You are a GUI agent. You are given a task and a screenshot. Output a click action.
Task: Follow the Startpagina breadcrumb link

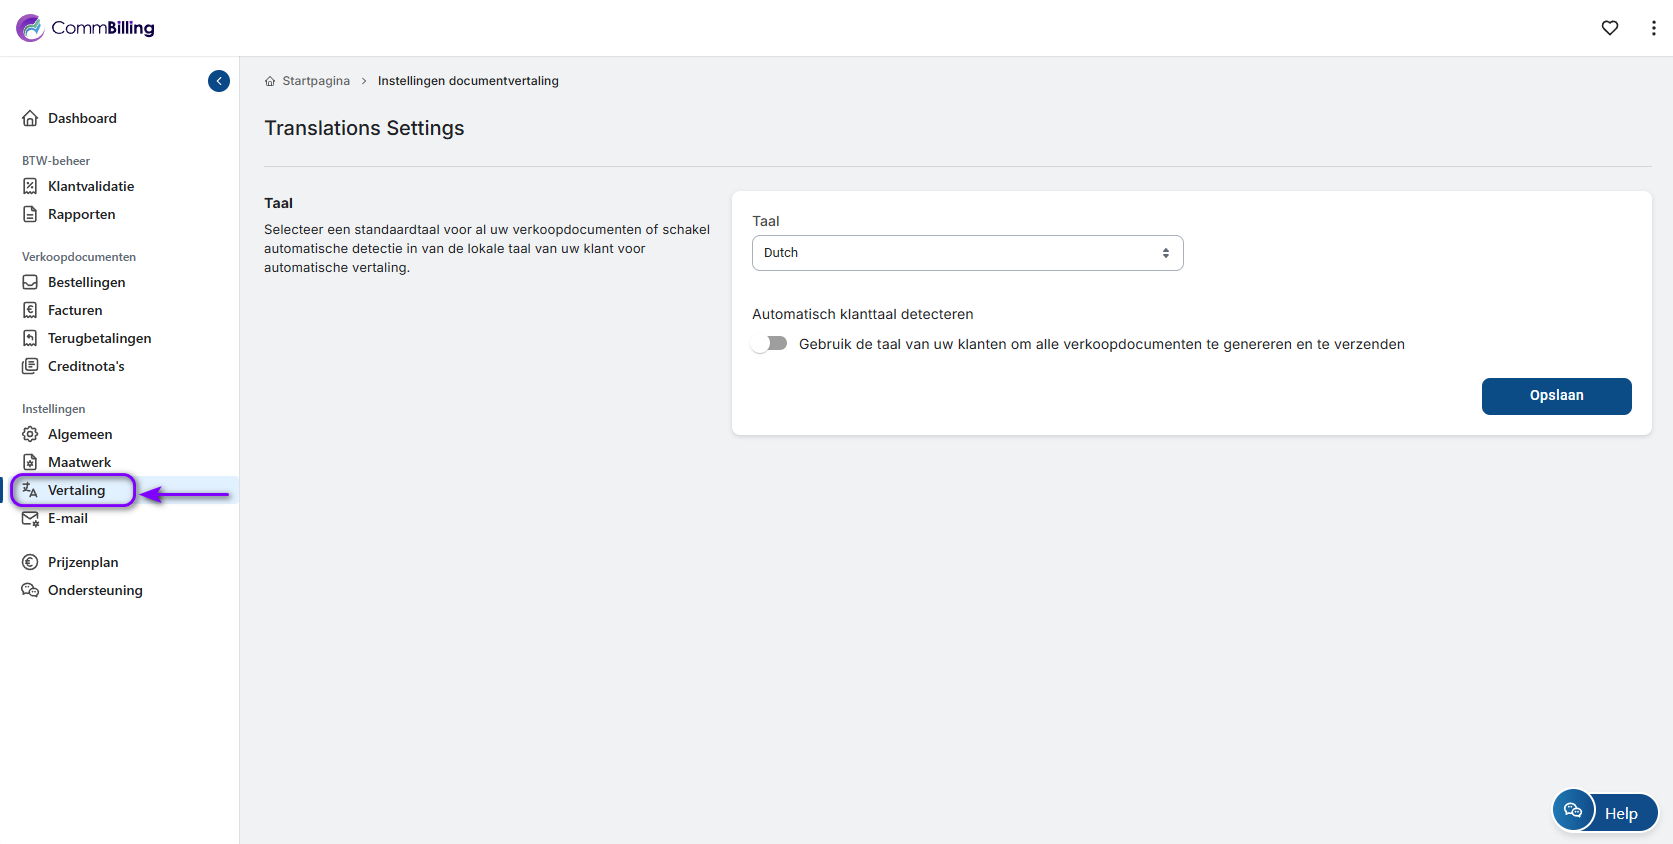click(316, 81)
